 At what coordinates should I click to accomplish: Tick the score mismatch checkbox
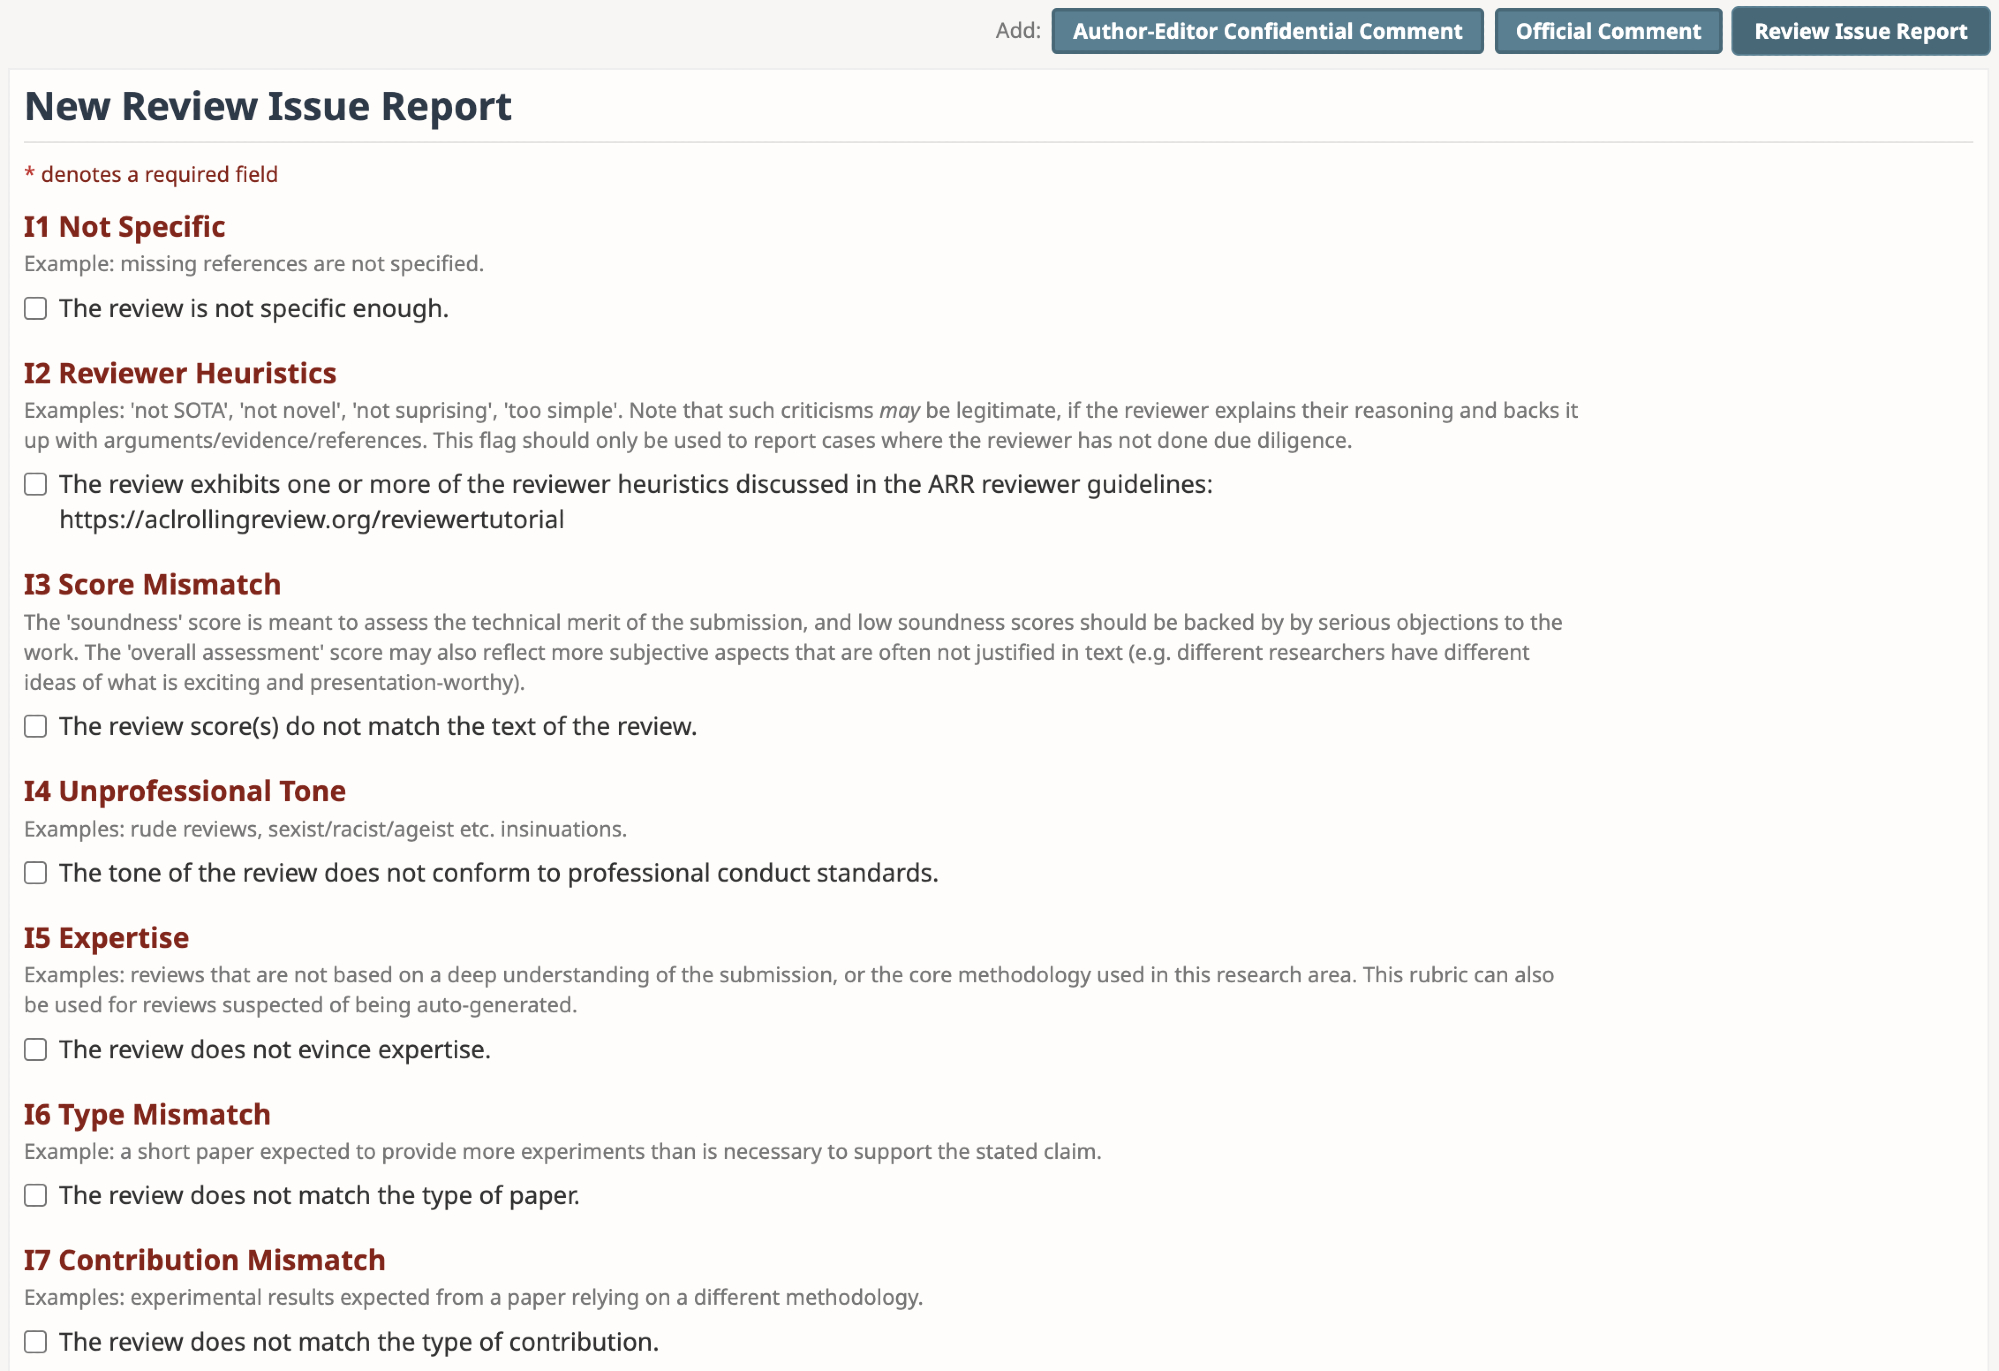[36, 727]
